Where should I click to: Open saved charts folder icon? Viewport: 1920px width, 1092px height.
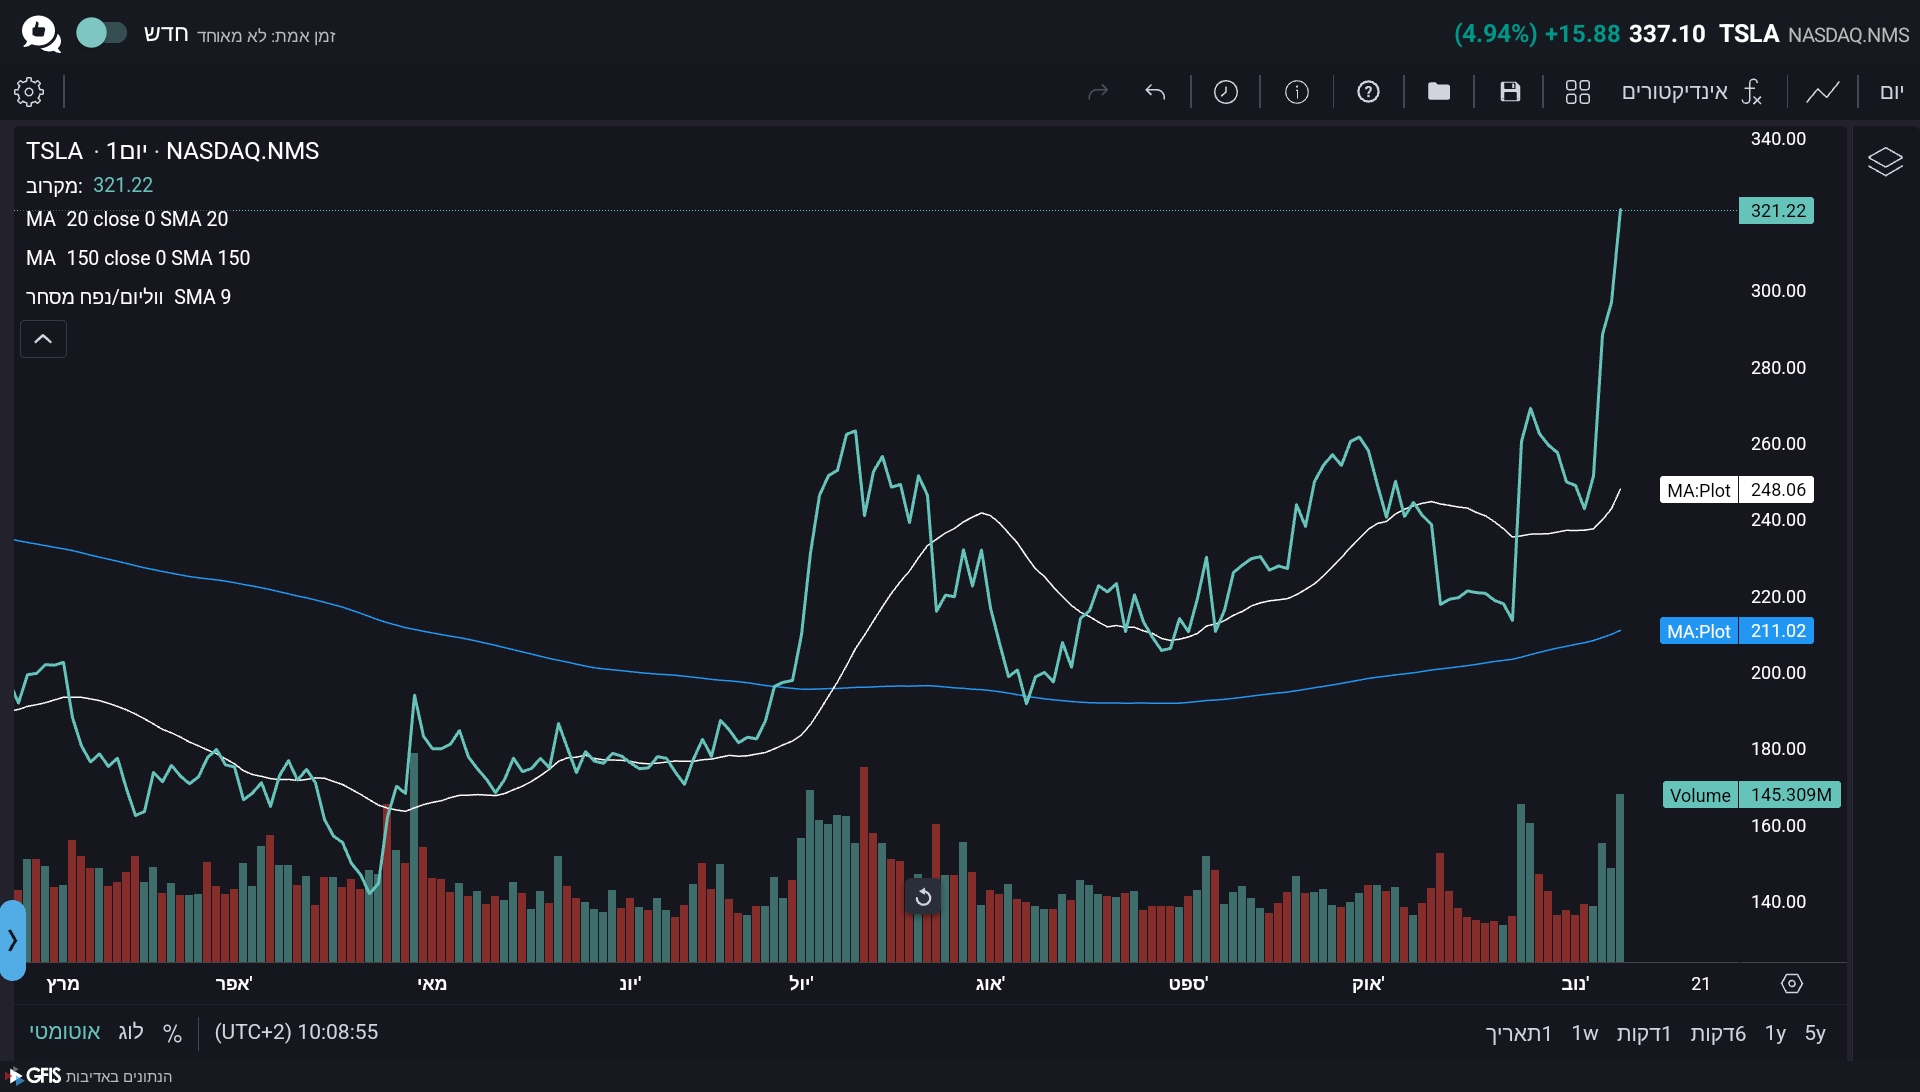(x=1438, y=92)
